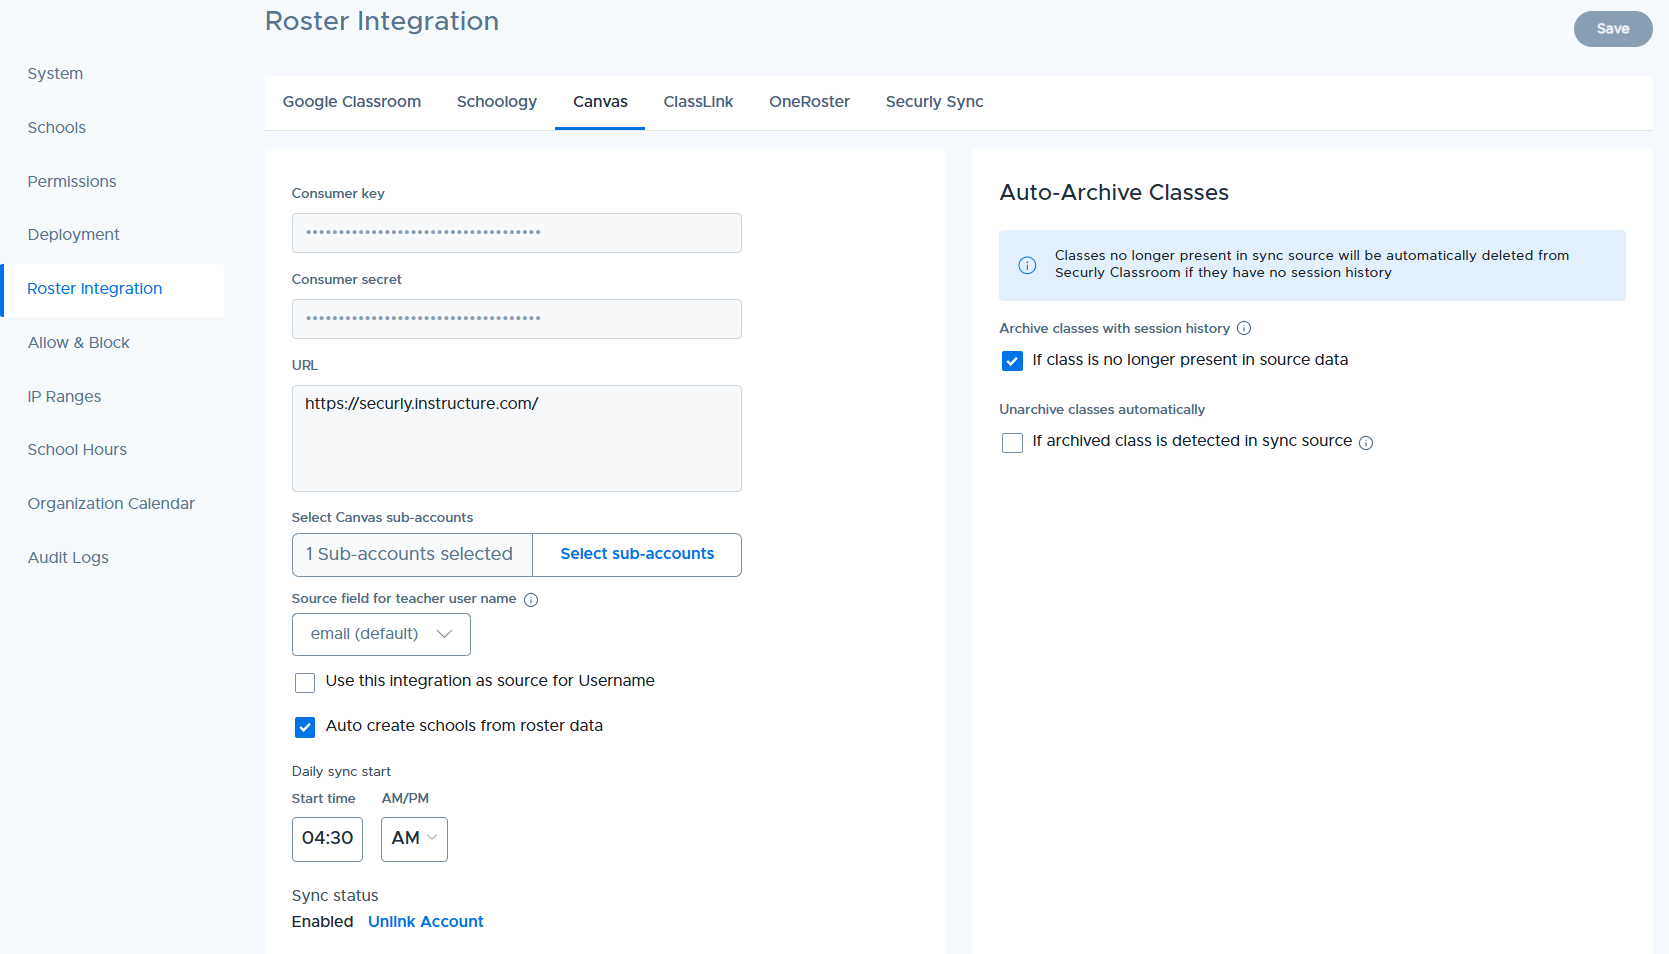Click the Save button
The height and width of the screenshot is (954, 1669).
tap(1613, 29)
